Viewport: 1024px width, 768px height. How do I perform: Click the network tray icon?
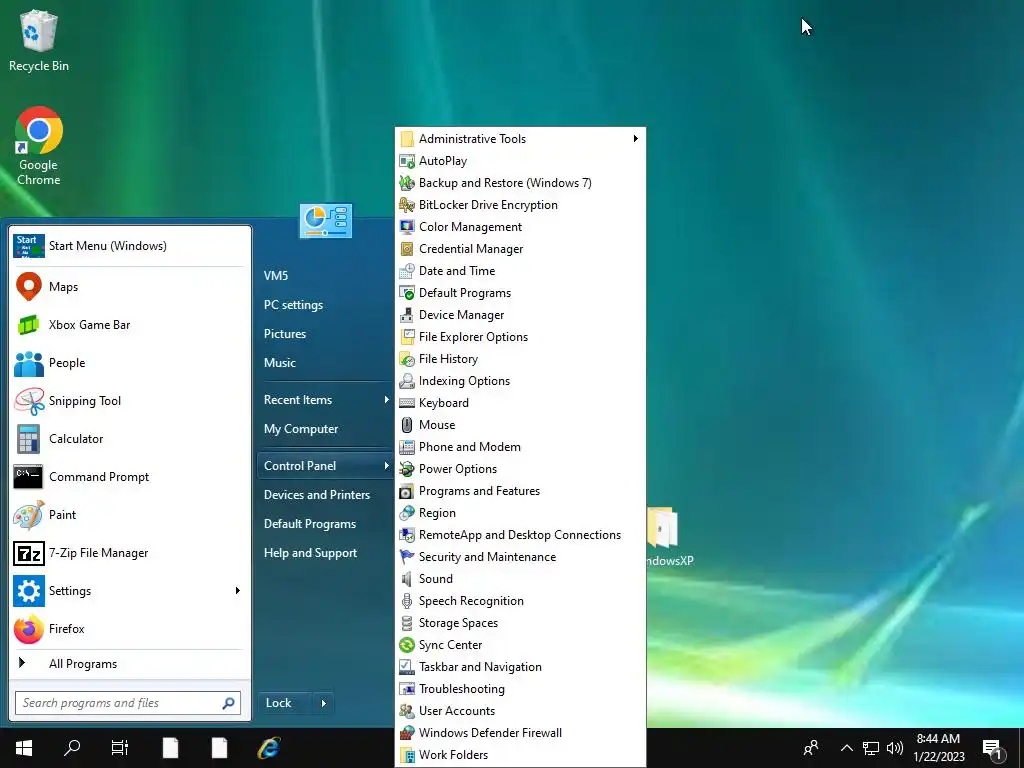(871, 748)
